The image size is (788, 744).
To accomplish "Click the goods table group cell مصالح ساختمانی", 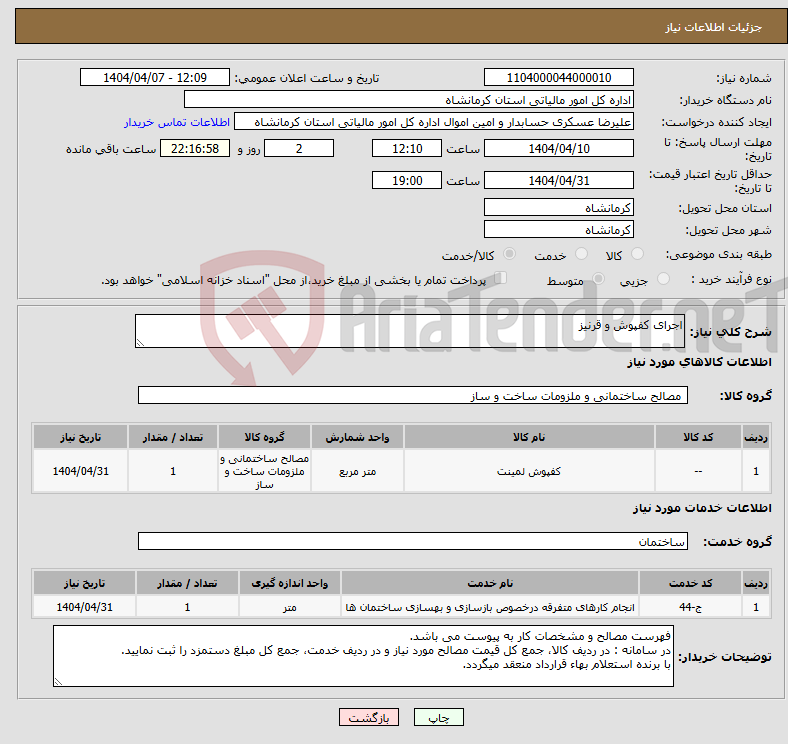I will tap(264, 471).
